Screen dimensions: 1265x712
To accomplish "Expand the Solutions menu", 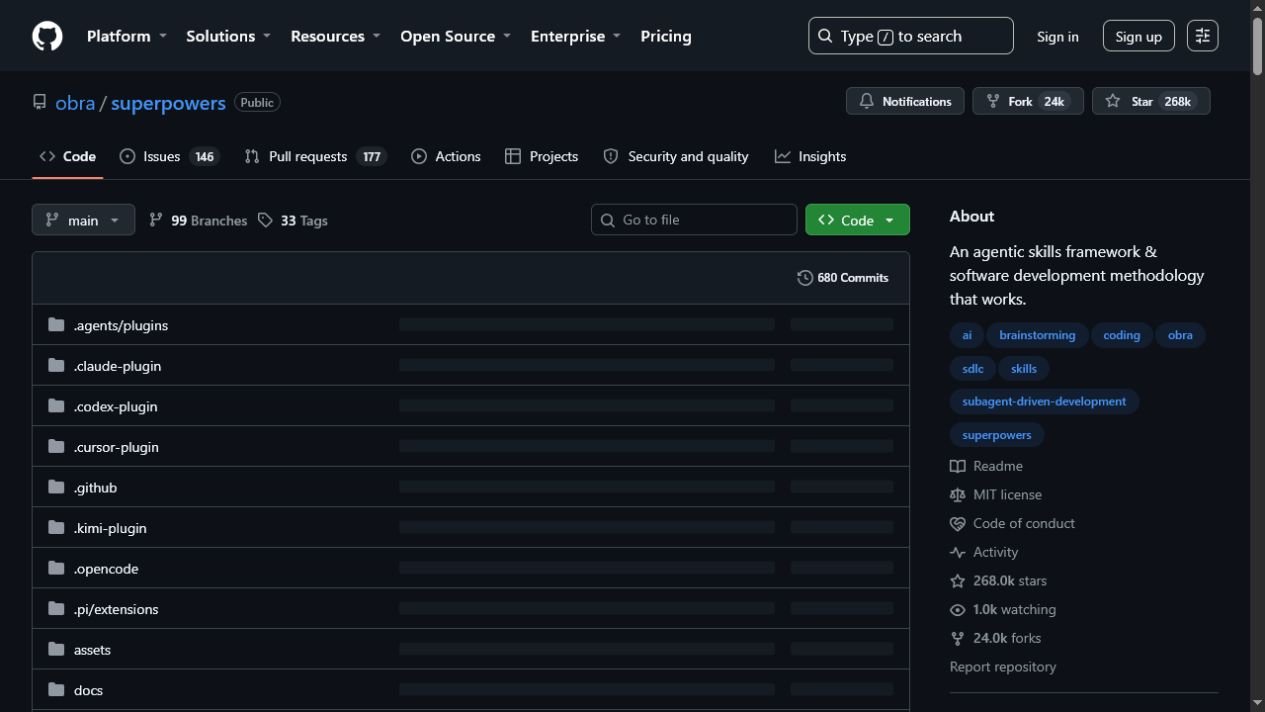I will tap(229, 36).
